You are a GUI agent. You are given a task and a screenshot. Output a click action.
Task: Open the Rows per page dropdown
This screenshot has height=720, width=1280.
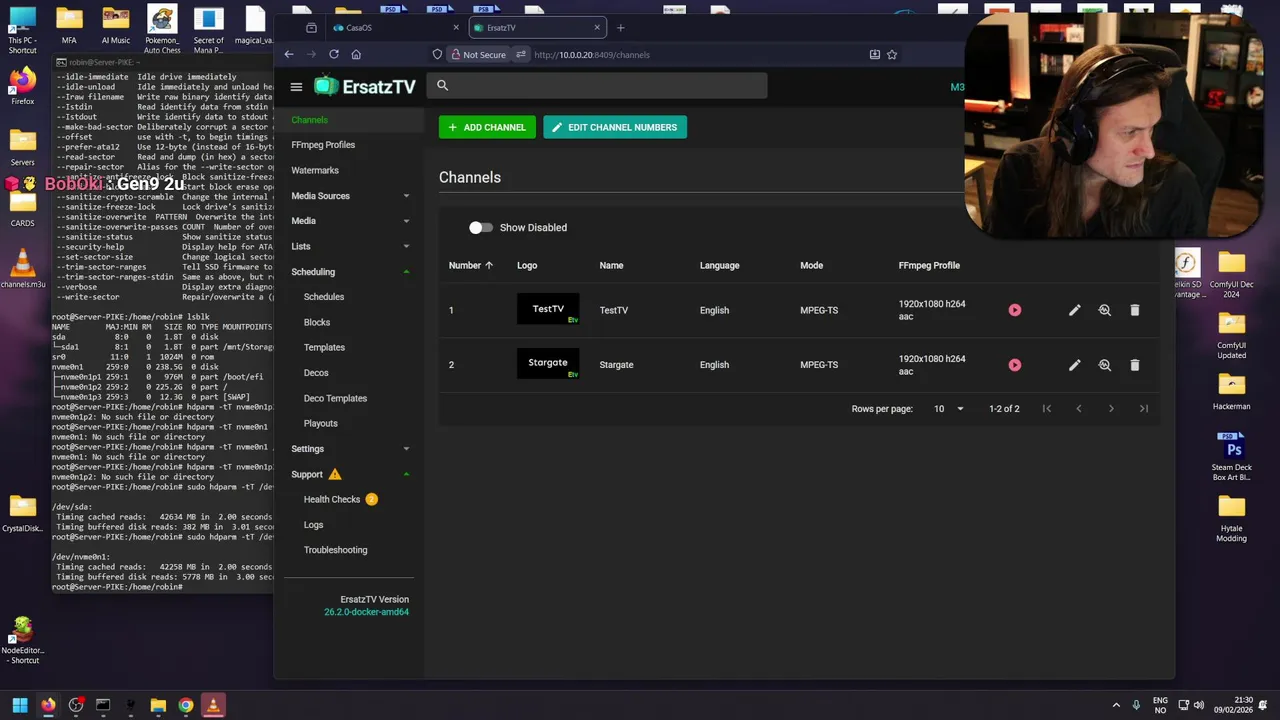pyautogui.click(x=949, y=408)
